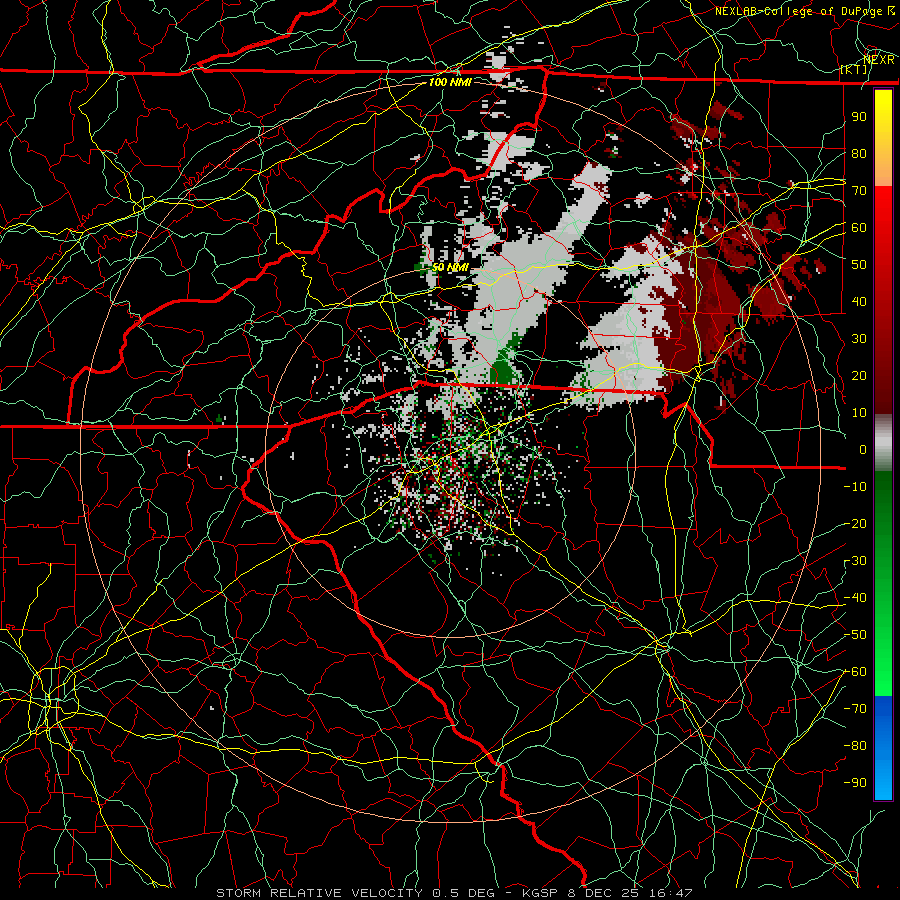This screenshot has height=900, width=900.
Task: Select the positive 90 knot scale label
Action: coord(859,117)
